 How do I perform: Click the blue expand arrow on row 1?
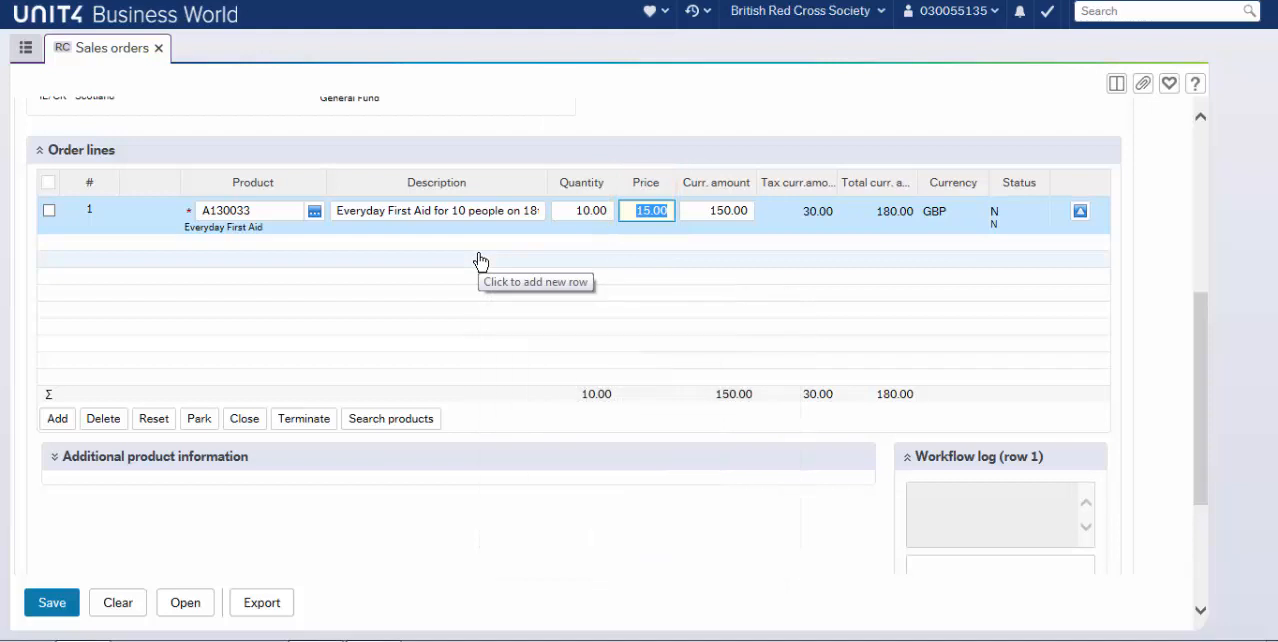pyautogui.click(x=1080, y=211)
